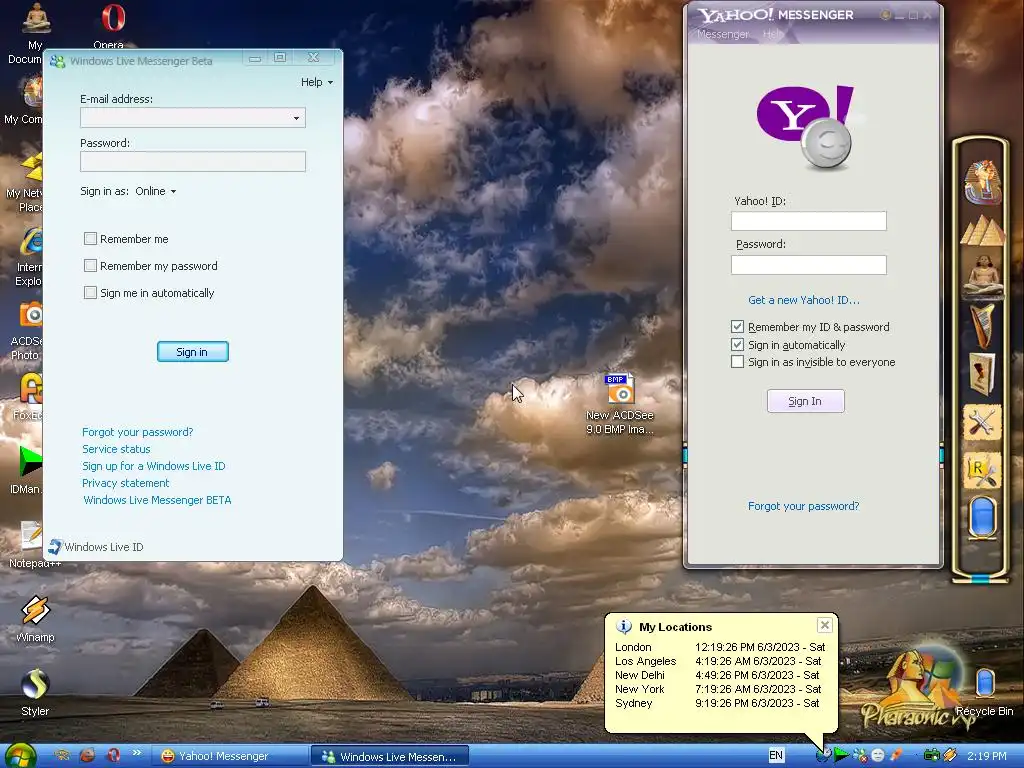Click the green IDM tray icon
Screen dimensions: 1024x768
pos(842,756)
